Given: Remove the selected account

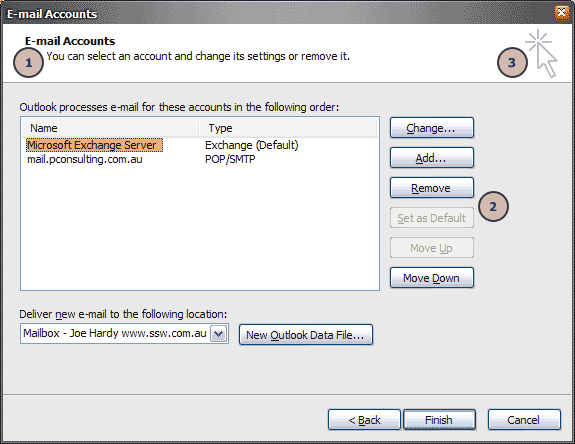Looking at the screenshot, I should tap(432, 188).
